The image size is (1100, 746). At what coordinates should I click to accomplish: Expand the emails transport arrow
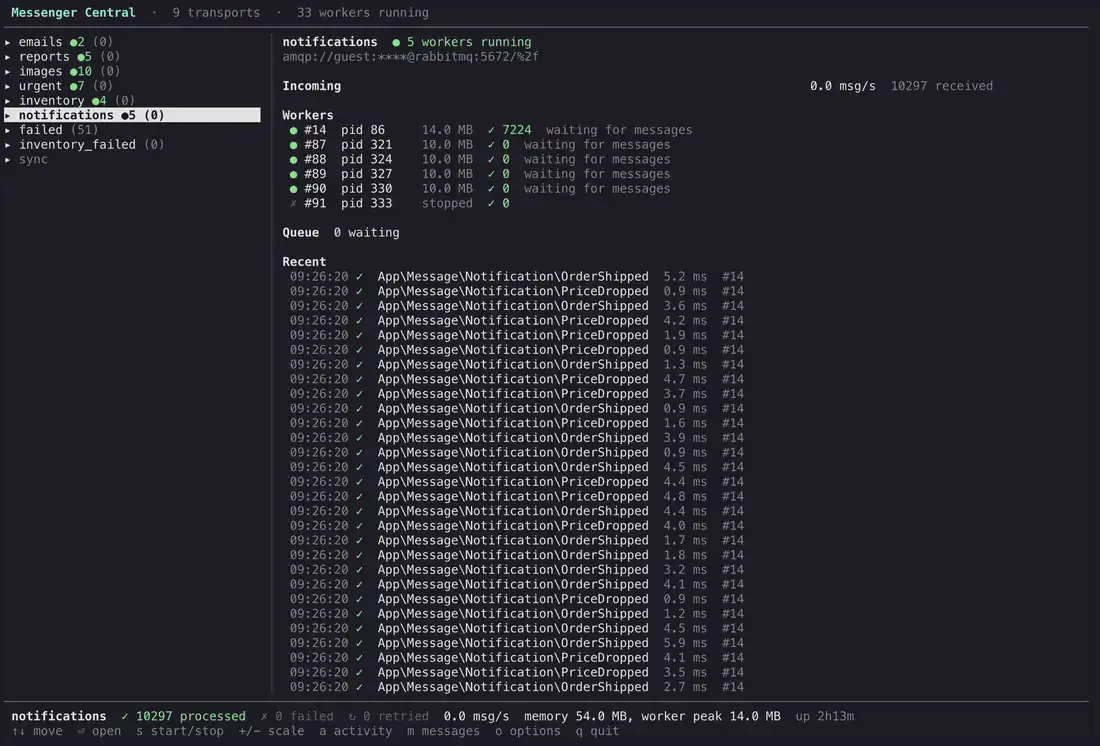[8, 42]
